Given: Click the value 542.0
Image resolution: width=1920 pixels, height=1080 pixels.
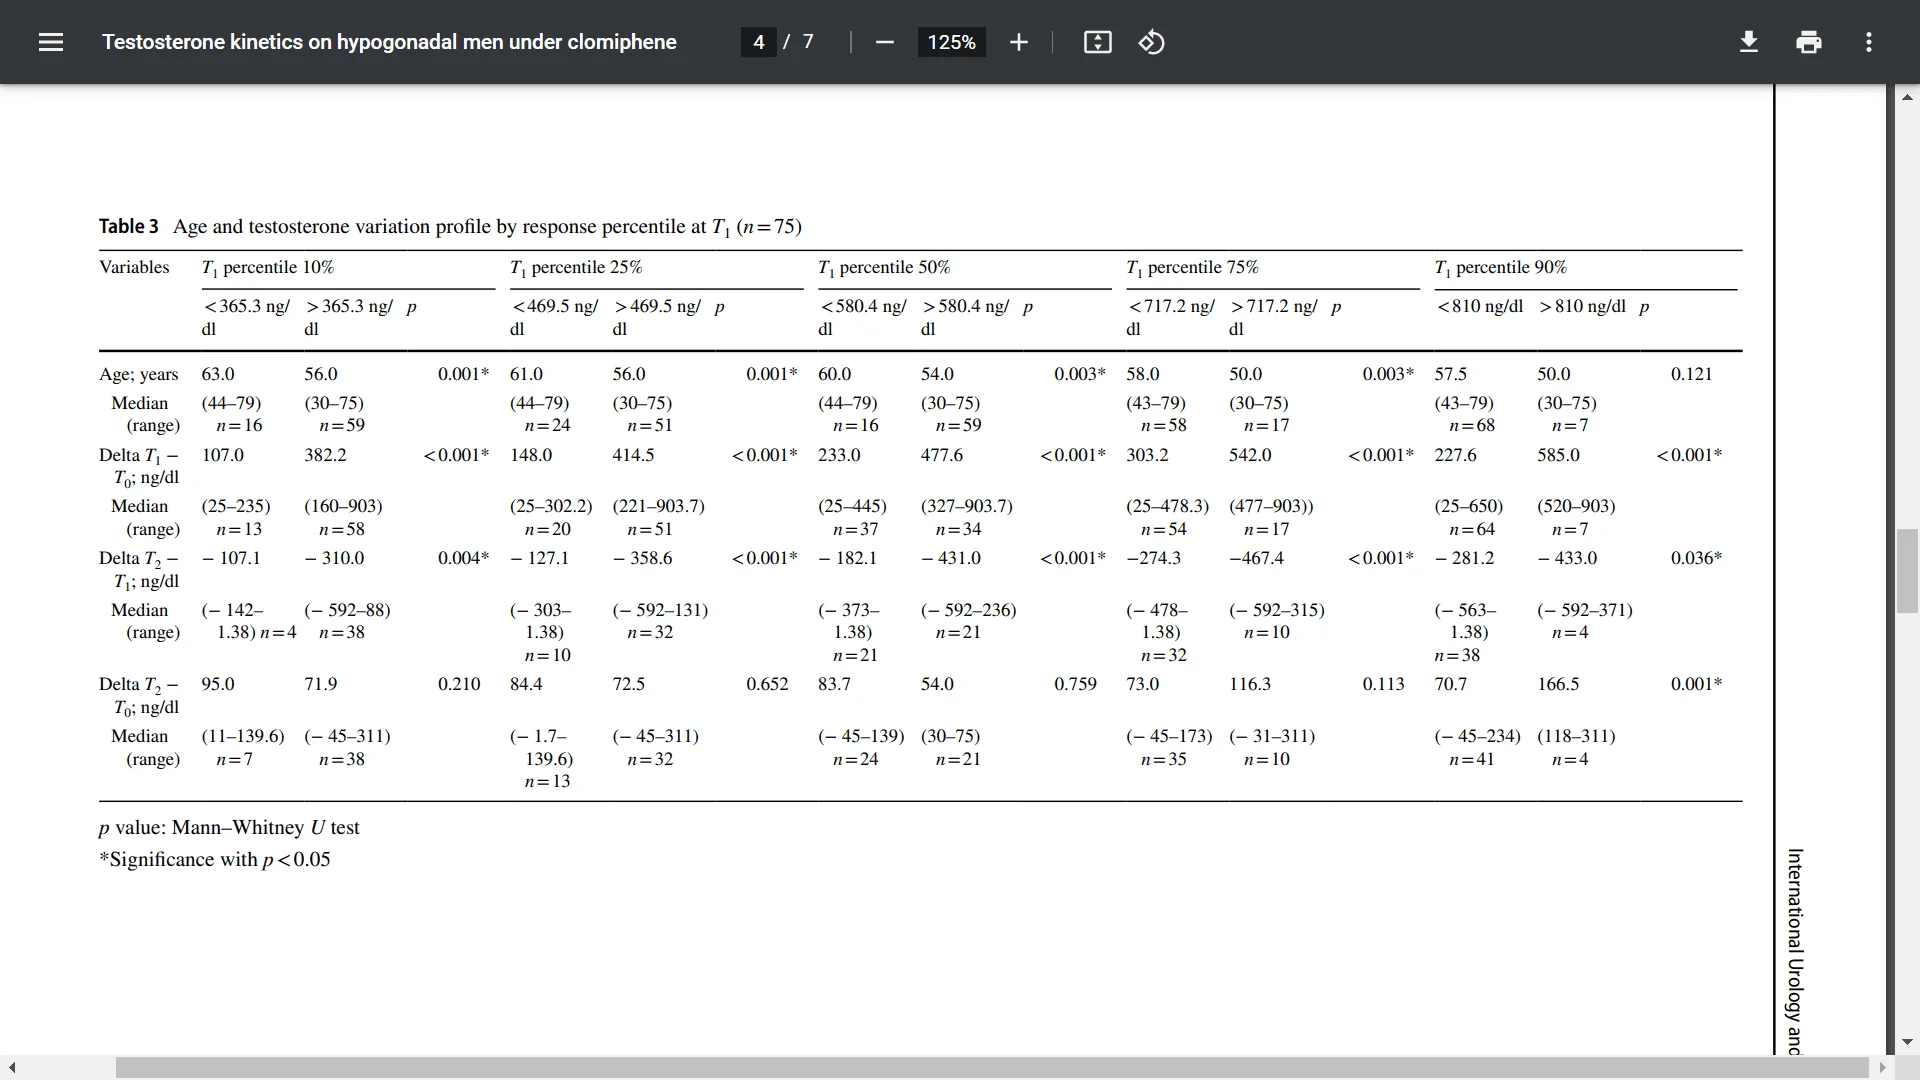Looking at the screenshot, I should click(1250, 455).
